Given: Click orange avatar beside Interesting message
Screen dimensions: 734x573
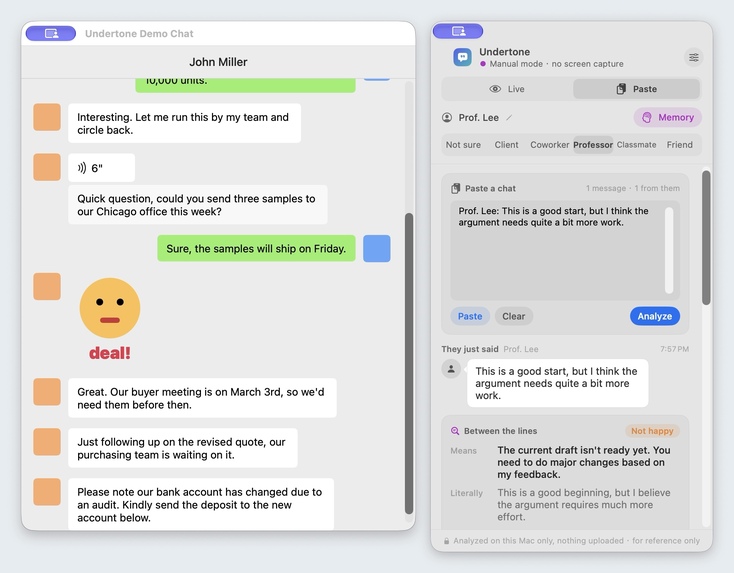Looking at the screenshot, I should coord(47,117).
